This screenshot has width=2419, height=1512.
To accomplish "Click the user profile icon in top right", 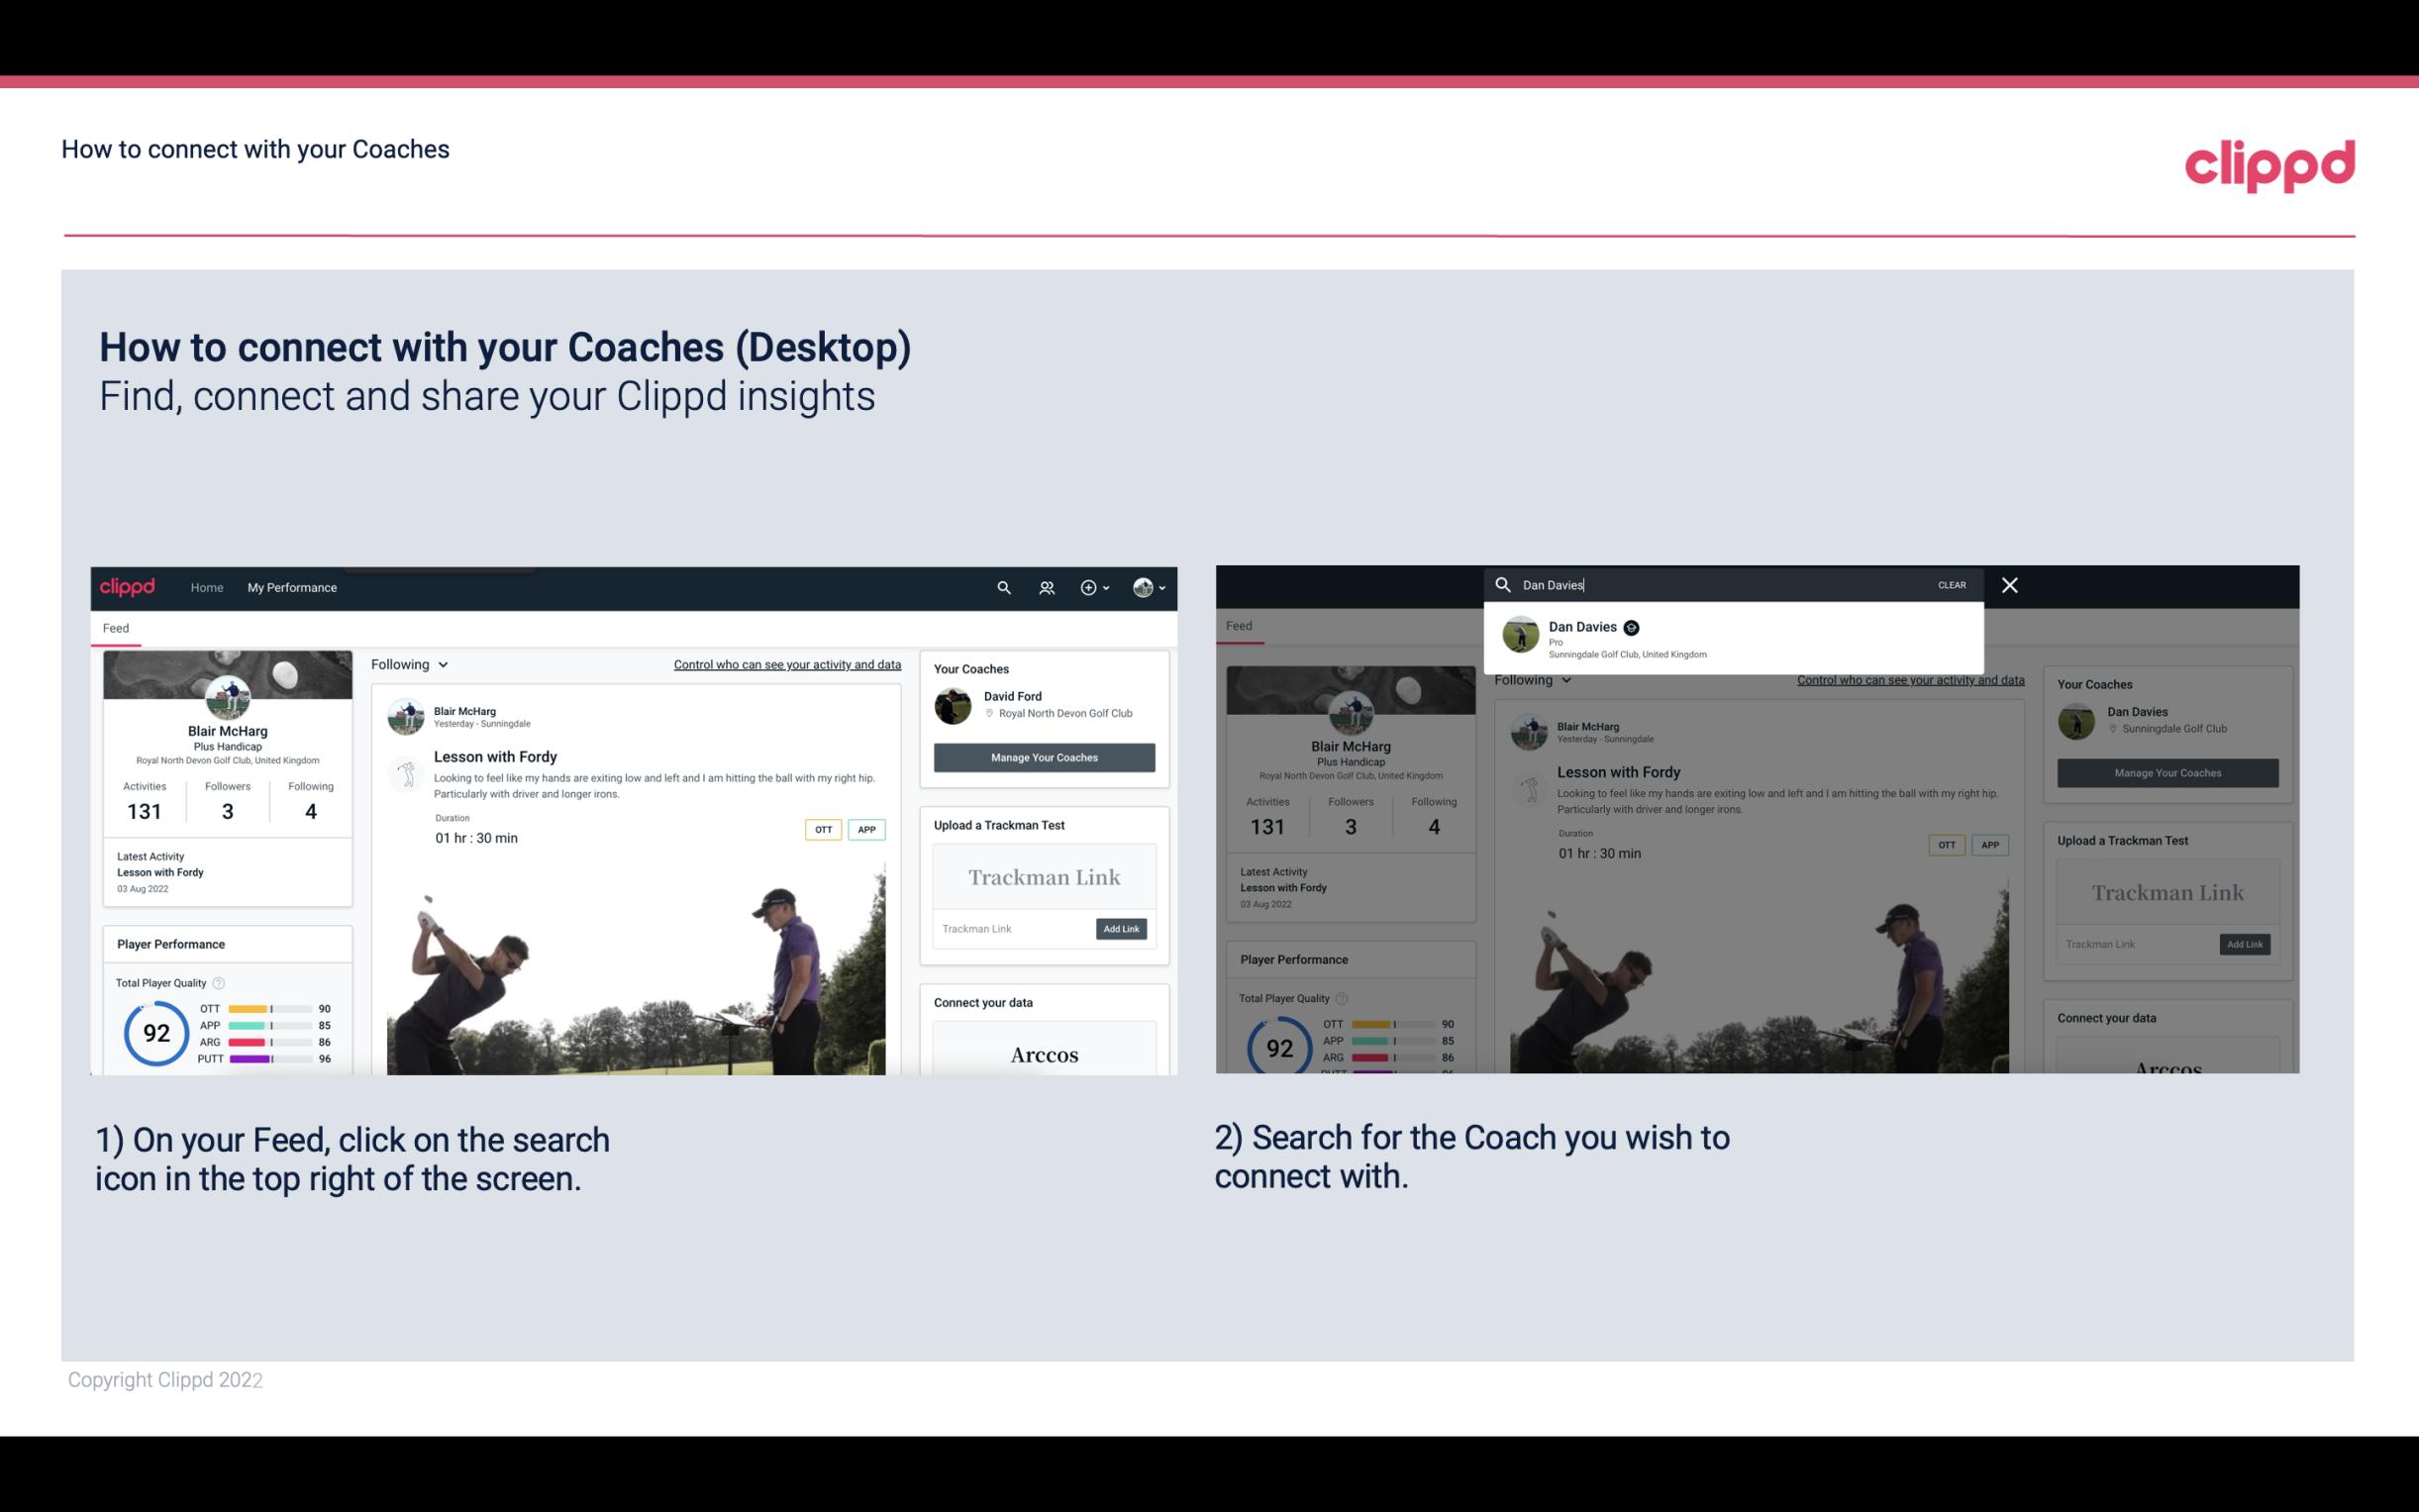I will pos(1145,587).
